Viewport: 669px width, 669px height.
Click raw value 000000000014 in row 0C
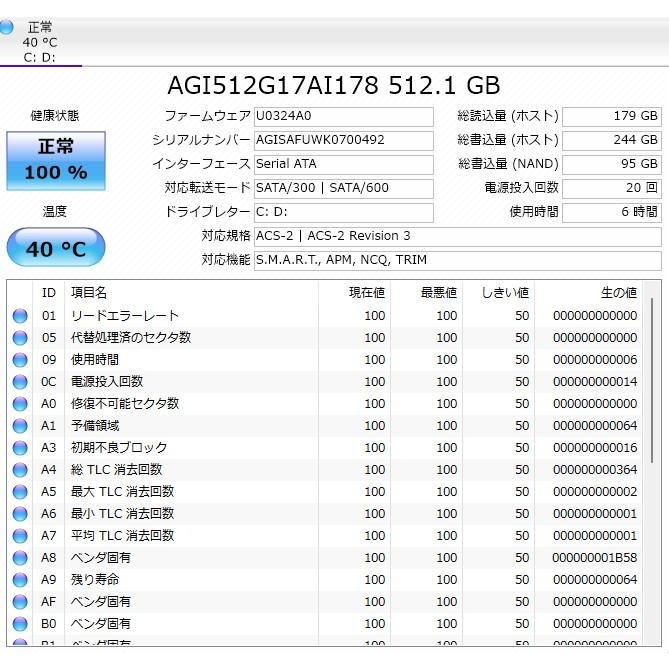595,382
